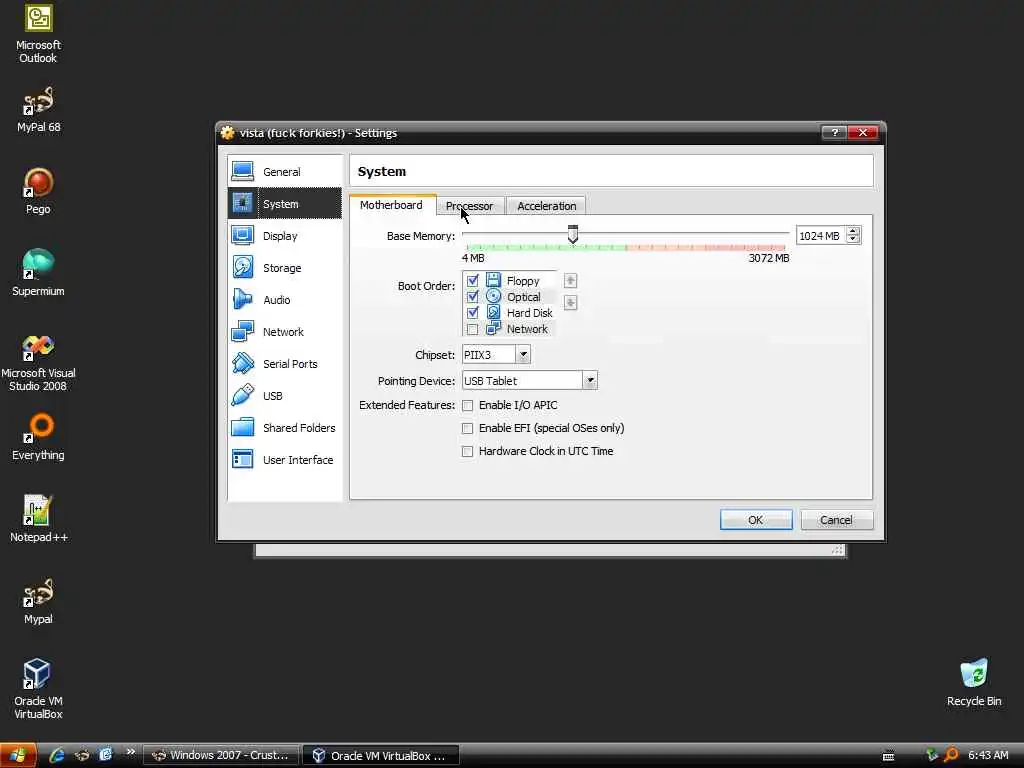This screenshot has height=768, width=1024.
Task: Increase base memory with spinner up arrow
Action: (x=853, y=231)
